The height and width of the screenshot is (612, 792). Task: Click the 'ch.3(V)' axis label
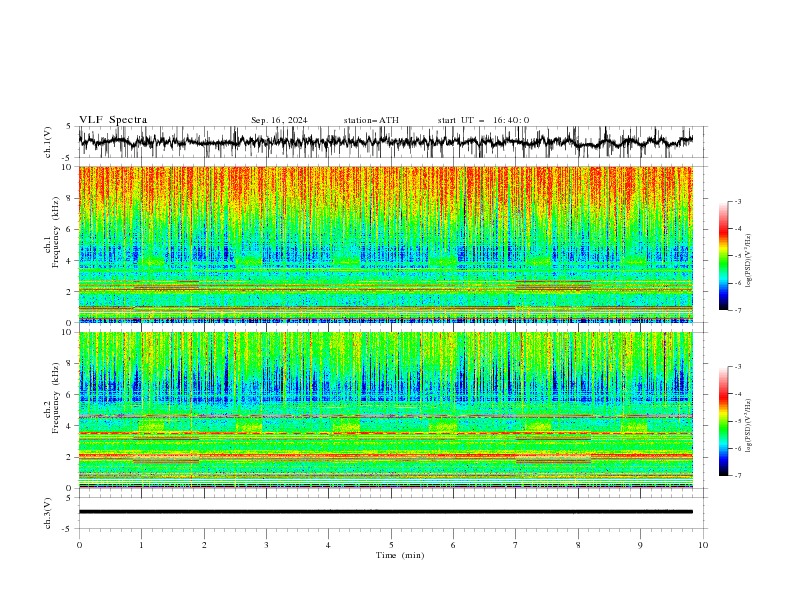click(x=48, y=513)
